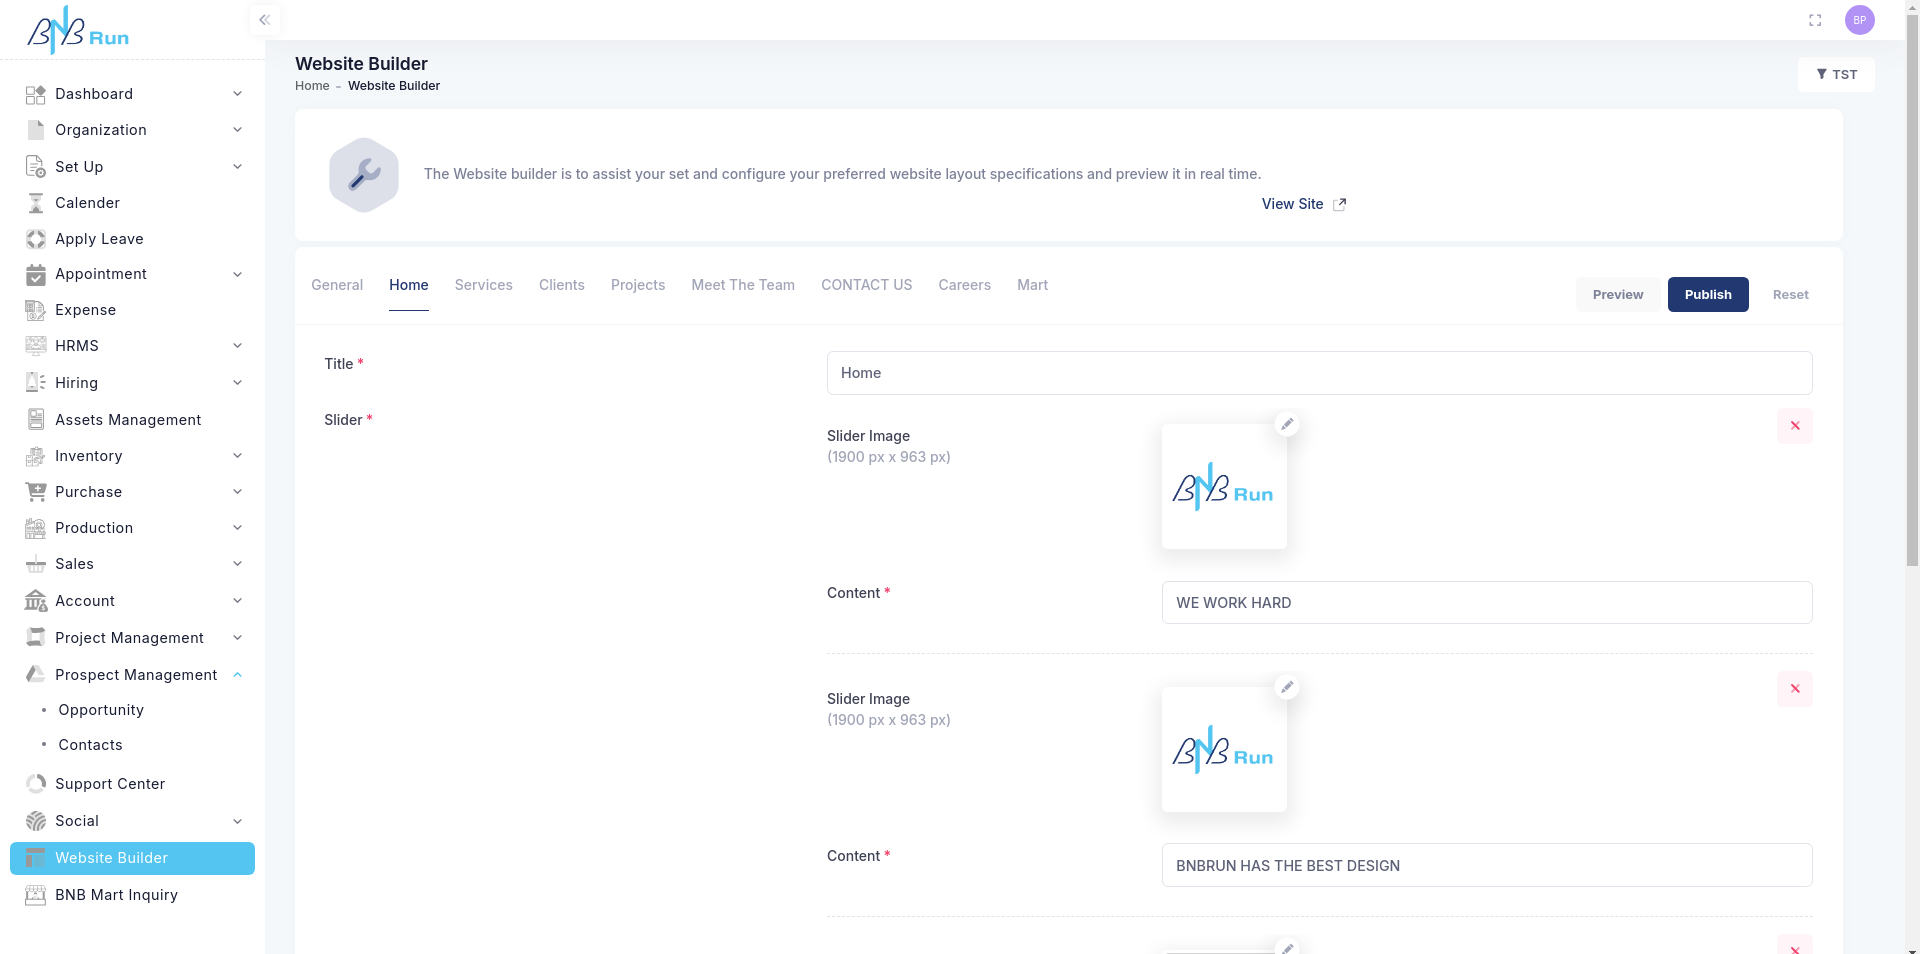1920x954 pixels.
Task: Open the BP user avatar menu
Action: pyautogui.click(x=1859, y=20)
